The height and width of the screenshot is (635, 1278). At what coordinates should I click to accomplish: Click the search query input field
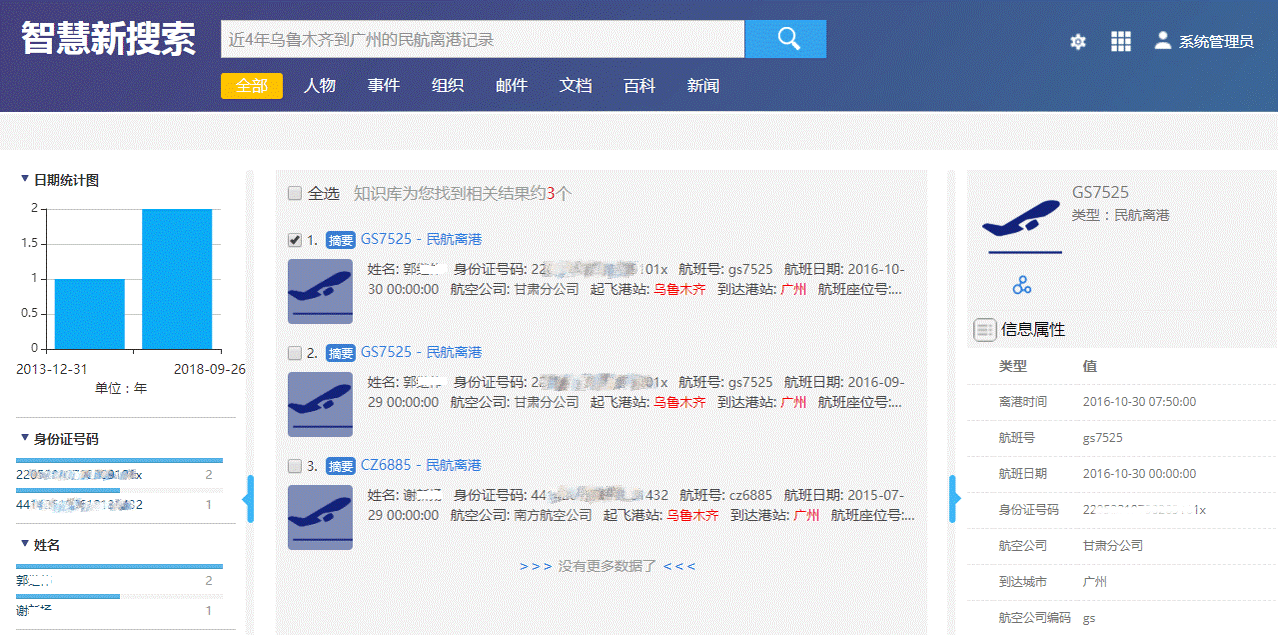point(482,40)
